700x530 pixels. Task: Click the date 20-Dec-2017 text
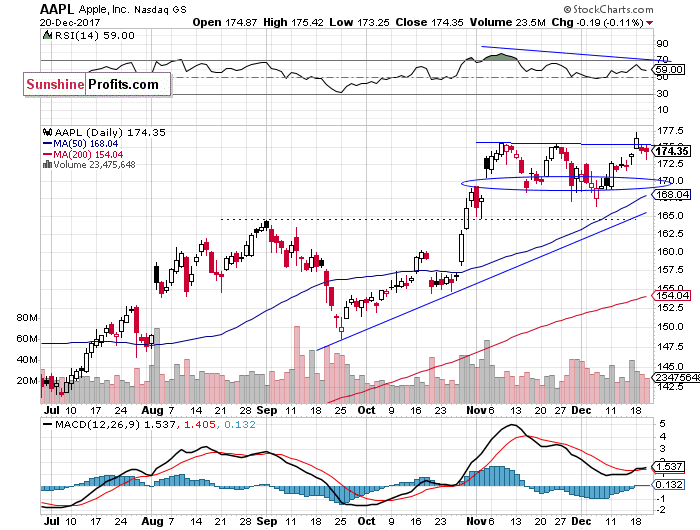(x=70, y=22)
